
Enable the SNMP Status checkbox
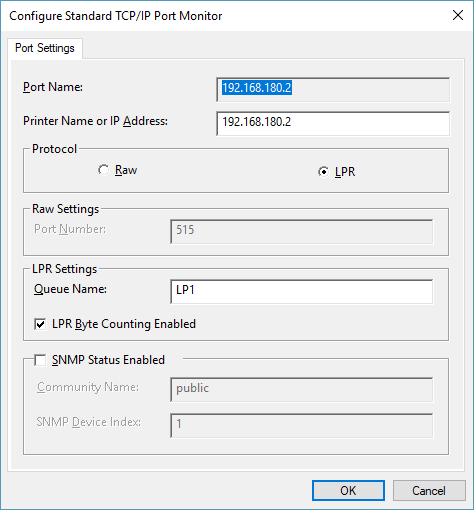tap(40, 360)
